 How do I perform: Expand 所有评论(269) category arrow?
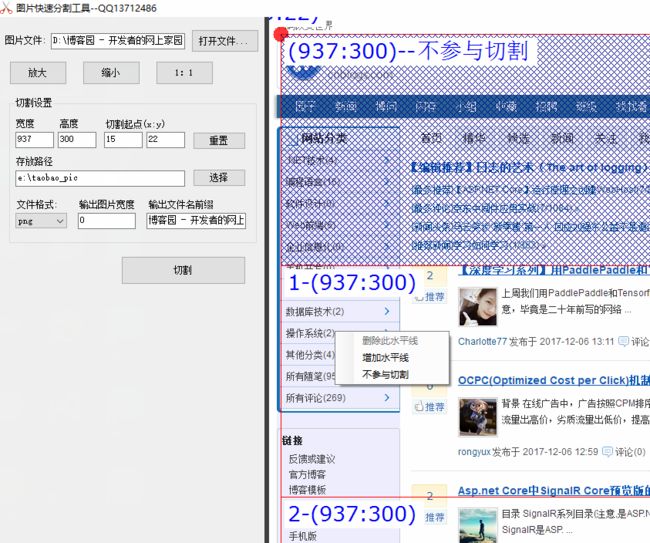(387, 398)
